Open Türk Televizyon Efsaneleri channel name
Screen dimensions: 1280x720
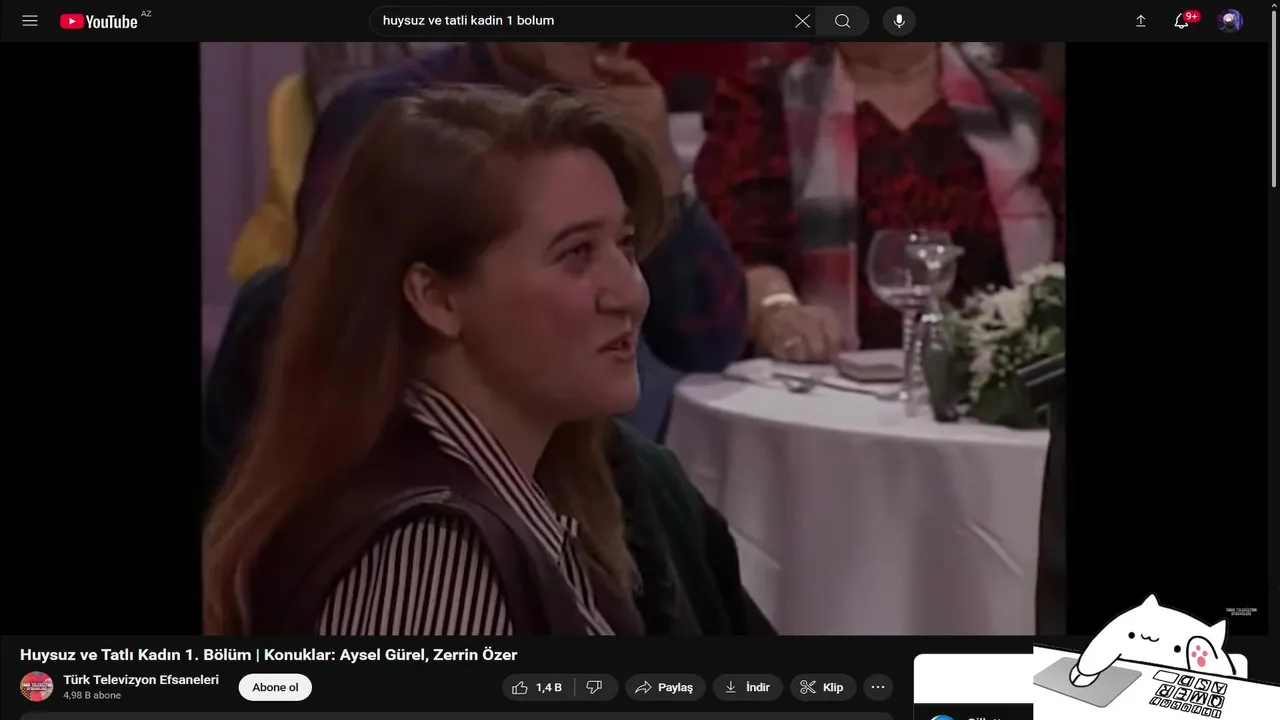(x=141, y=680)
